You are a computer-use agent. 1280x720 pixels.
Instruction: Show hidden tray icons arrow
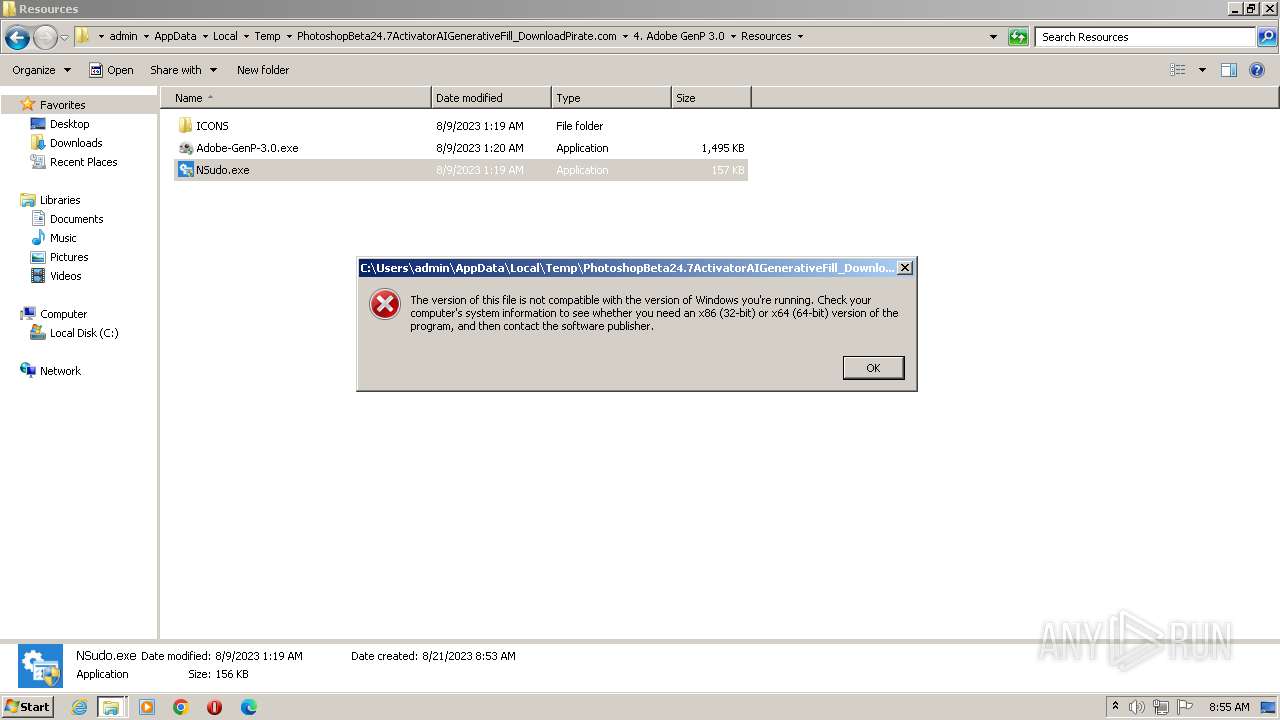pos(1115,707)
